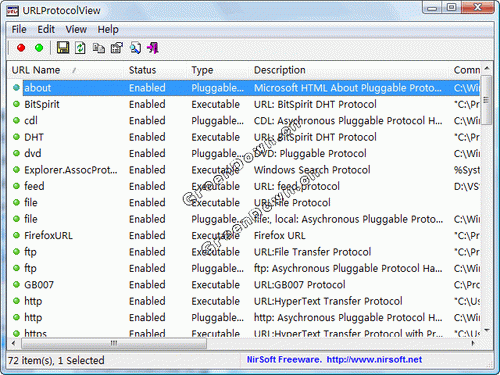Screen dimensions: 500x375
Task: Open the Edit menu
Action: 46,29
